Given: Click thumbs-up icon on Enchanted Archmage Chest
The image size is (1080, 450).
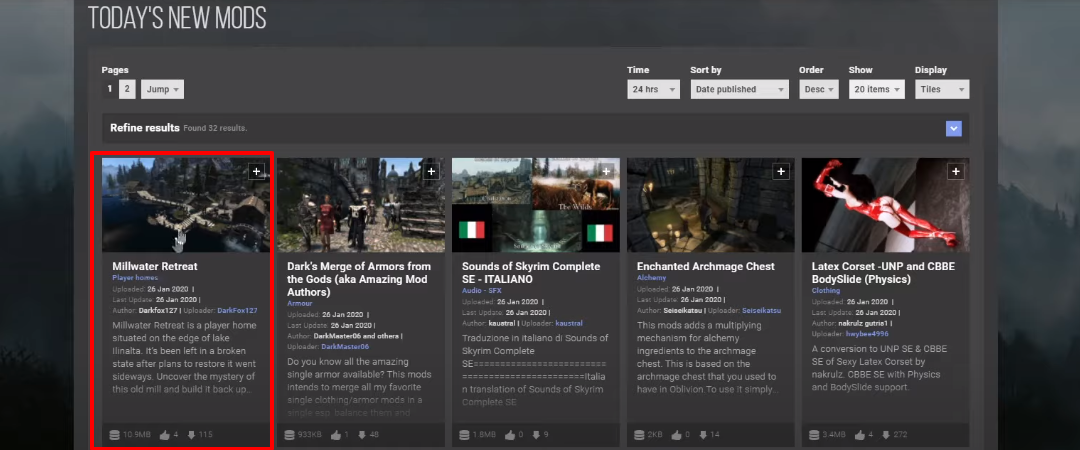Looking at the screenshot, I should (x=676, y=435).
